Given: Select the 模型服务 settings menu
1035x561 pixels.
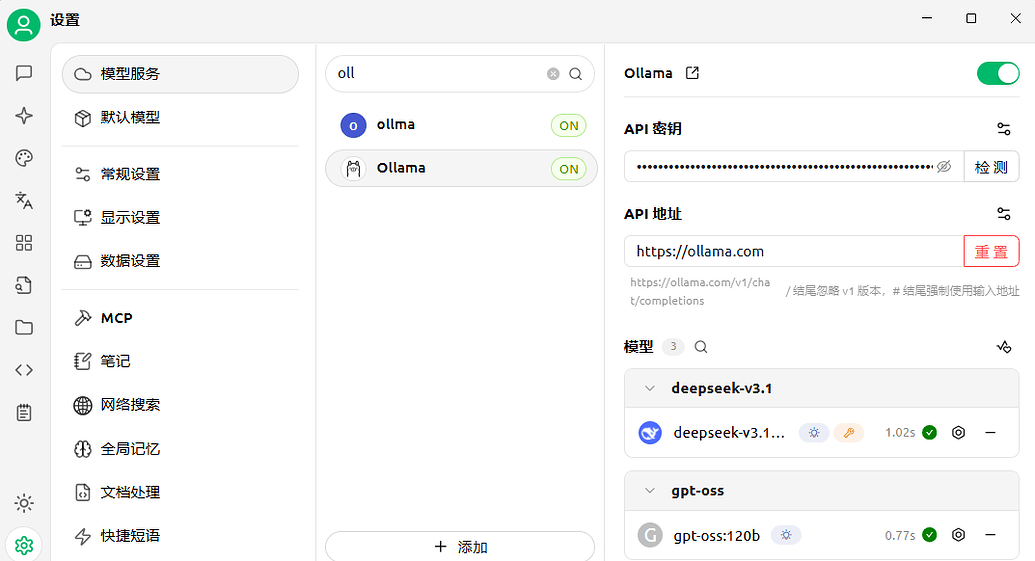Looking at the screenshot, I should 180,74.
